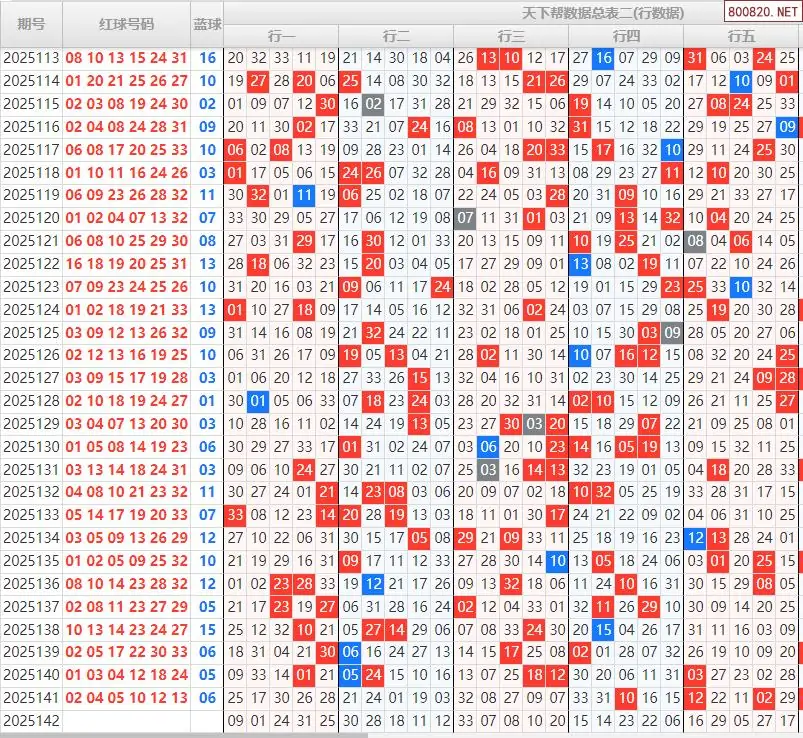Screen dimensions: 803x738
Task: Click the blue ball value for issue 2025122
Action: point(207,263)
